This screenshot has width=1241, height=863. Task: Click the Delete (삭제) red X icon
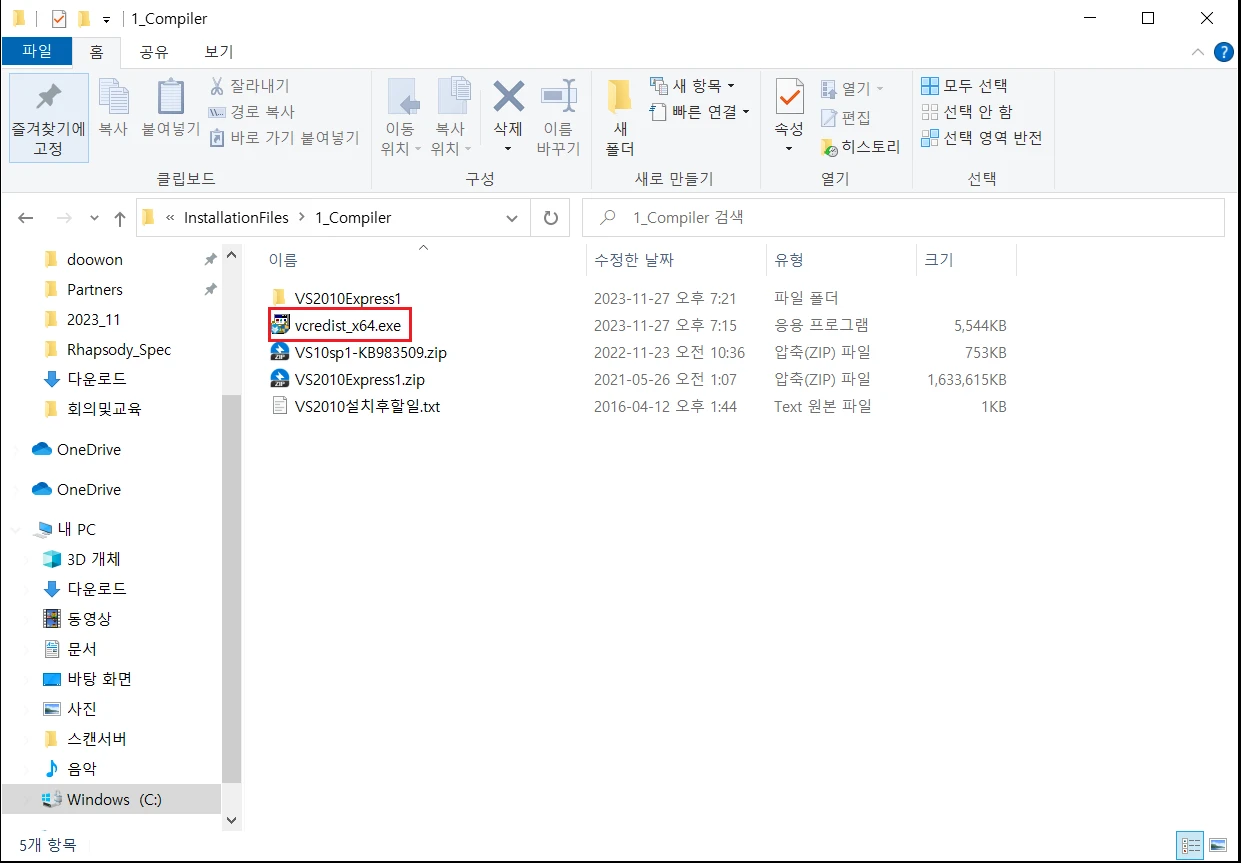pyautogui.click(x=508, y=98)
